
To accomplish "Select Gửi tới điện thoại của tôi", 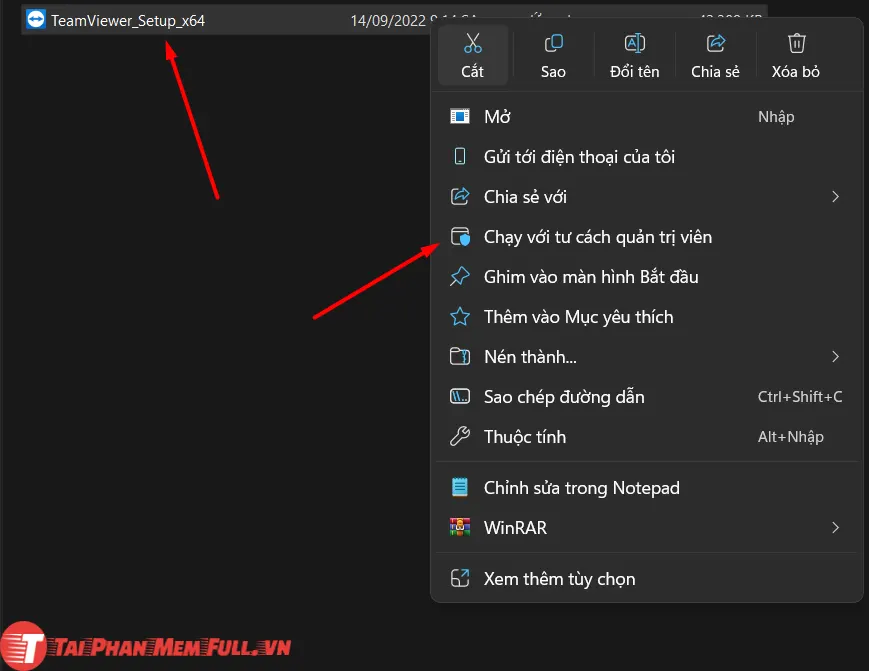I will click(x=579, y=157).
